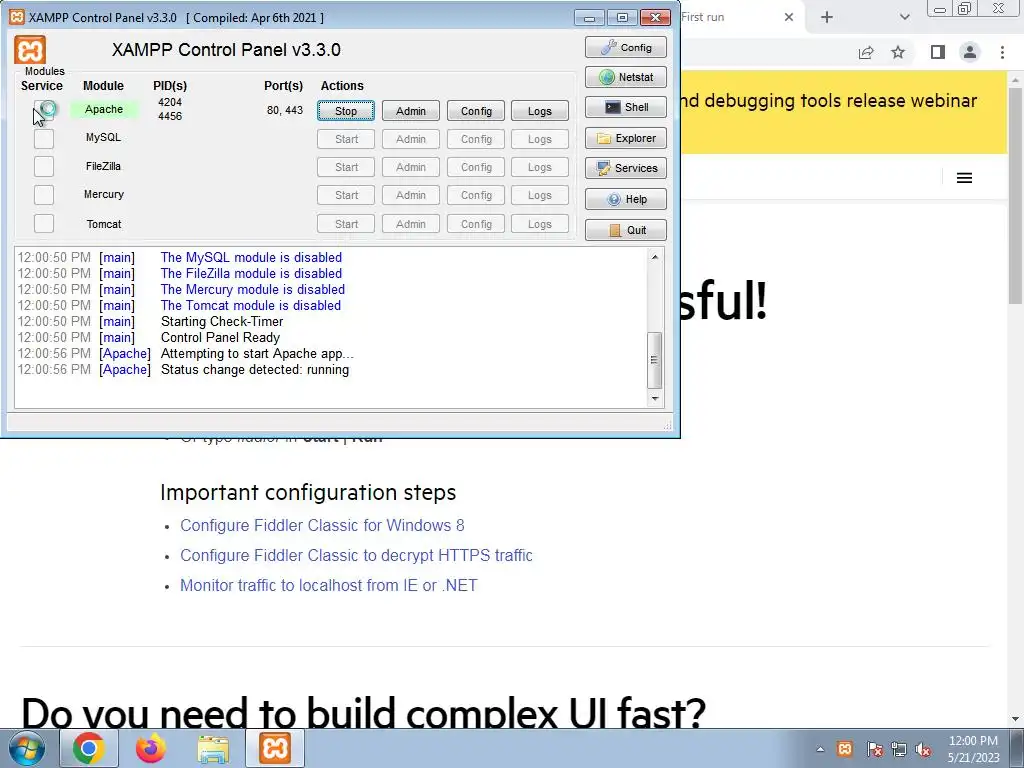Start the Tomcat module

tap(346, 224)
